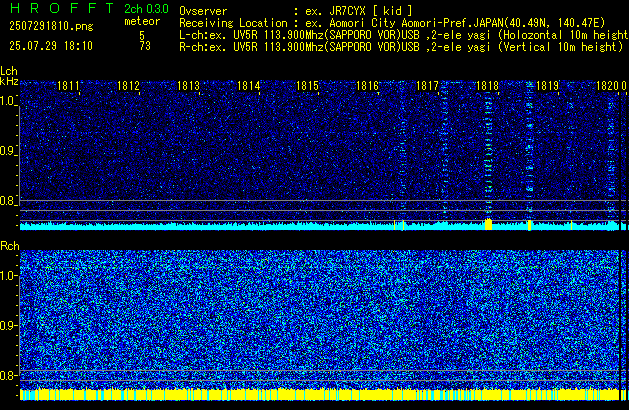
Task: Click the 1.0 kHz tick on Lch axis
Action: tap(8, 101)
